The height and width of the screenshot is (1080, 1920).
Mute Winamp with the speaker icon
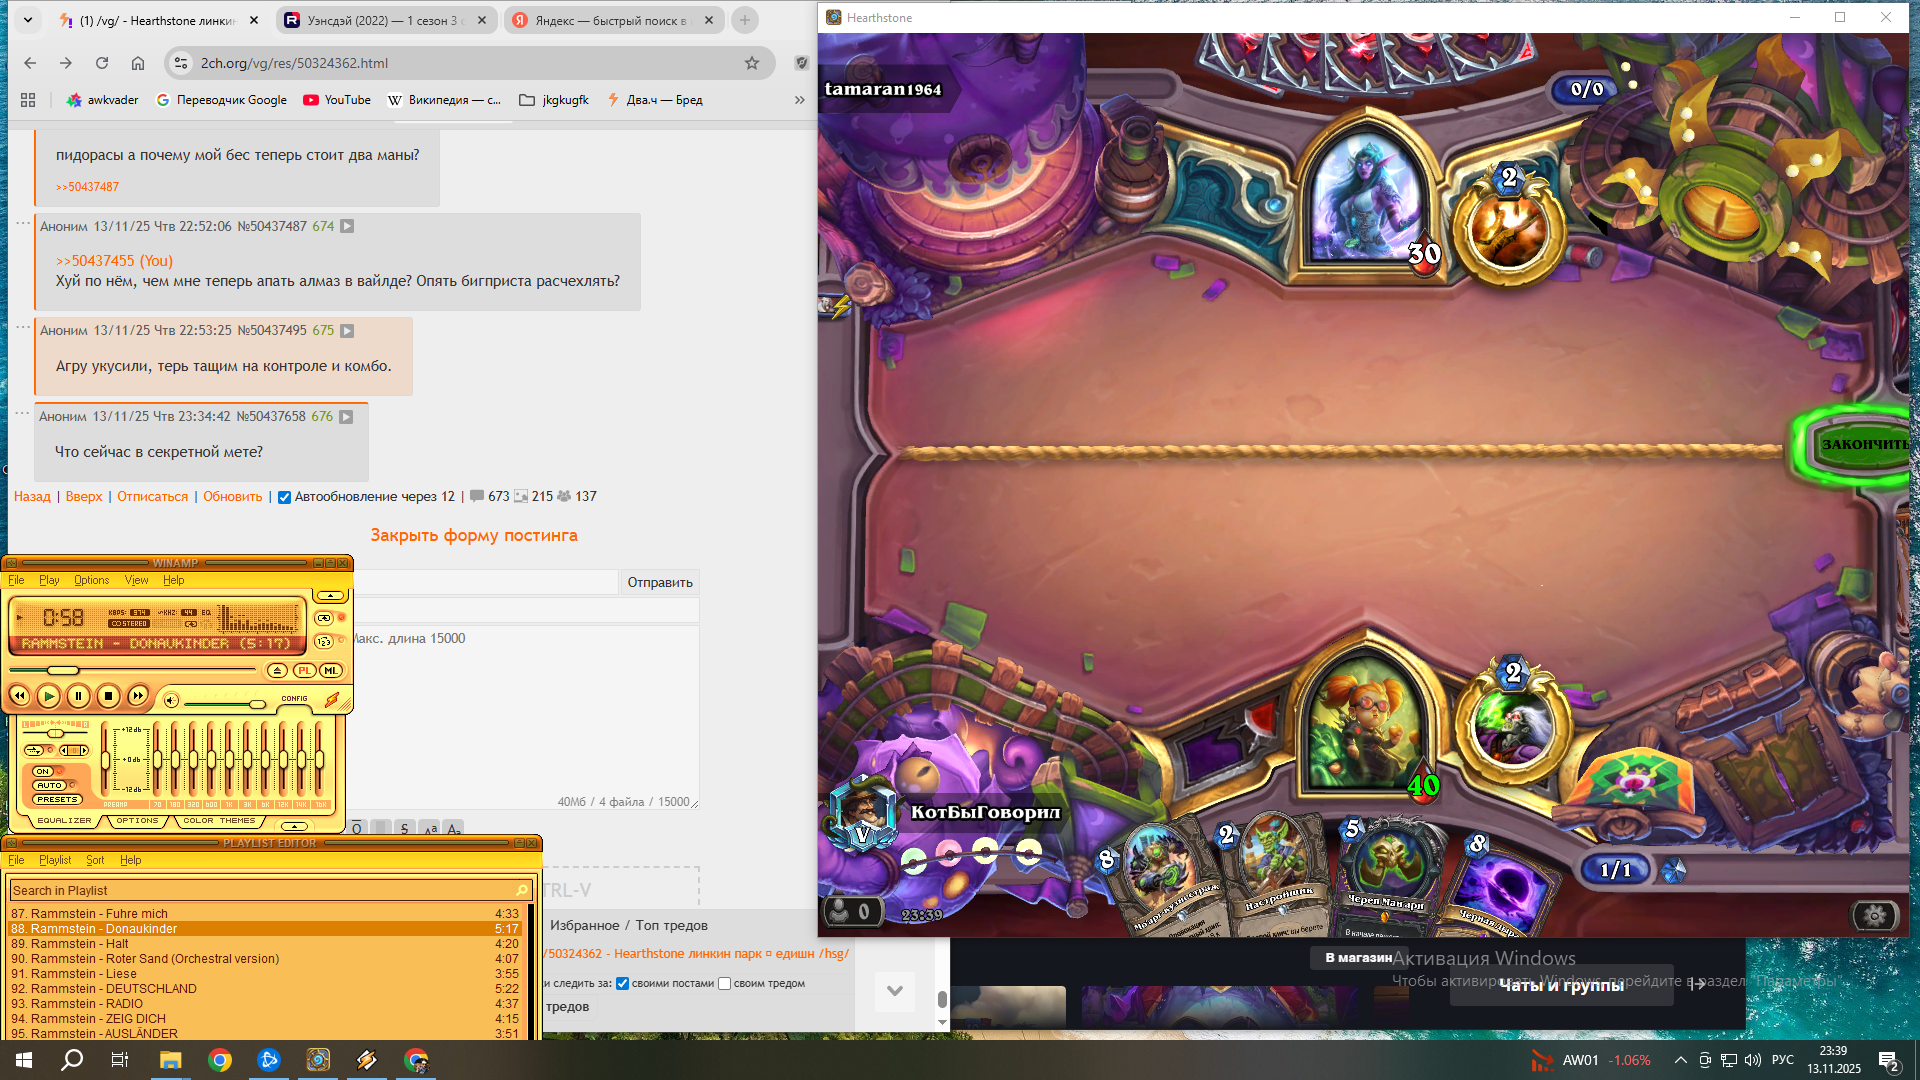tap(171, 701)
